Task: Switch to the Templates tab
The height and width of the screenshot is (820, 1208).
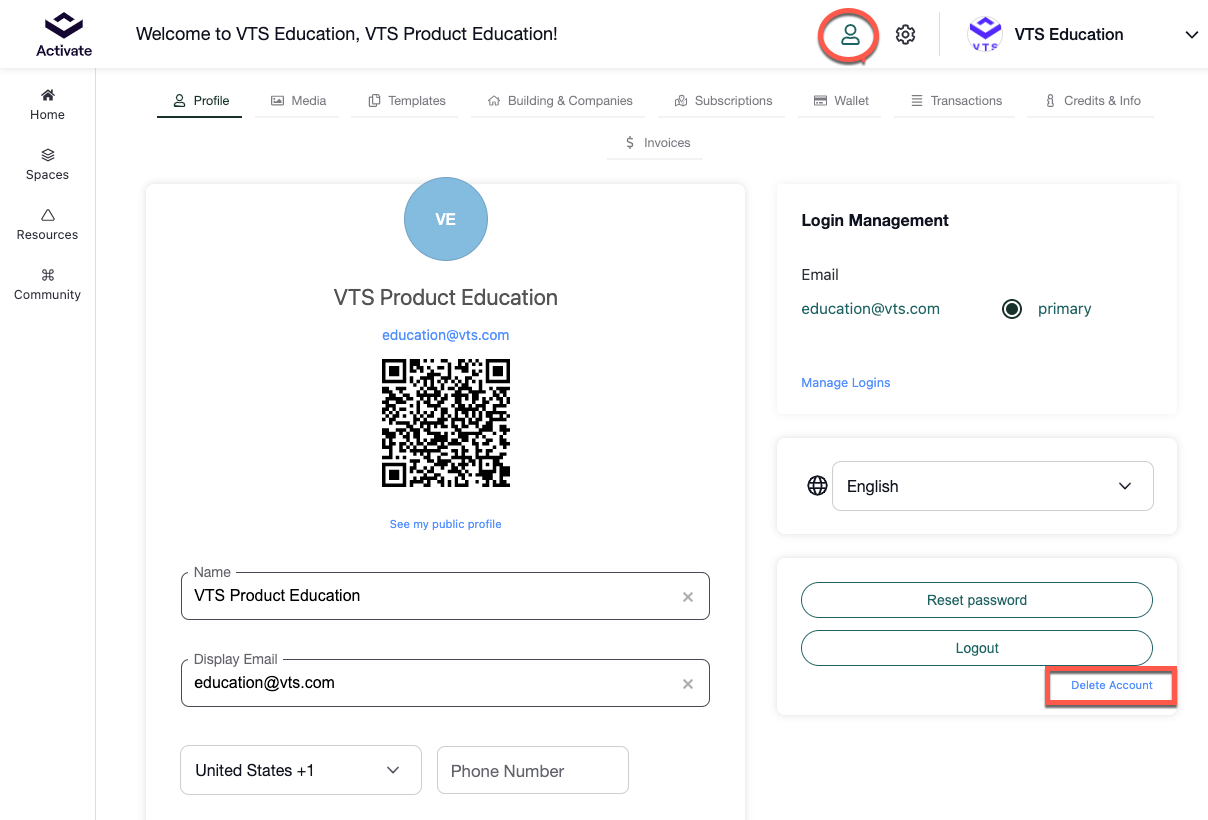Action: pyautogui.click(x=406, y=101)
